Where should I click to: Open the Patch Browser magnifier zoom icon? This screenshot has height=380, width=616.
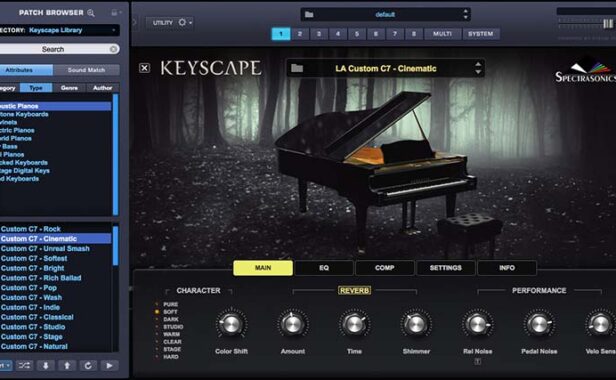pos(91,13)
